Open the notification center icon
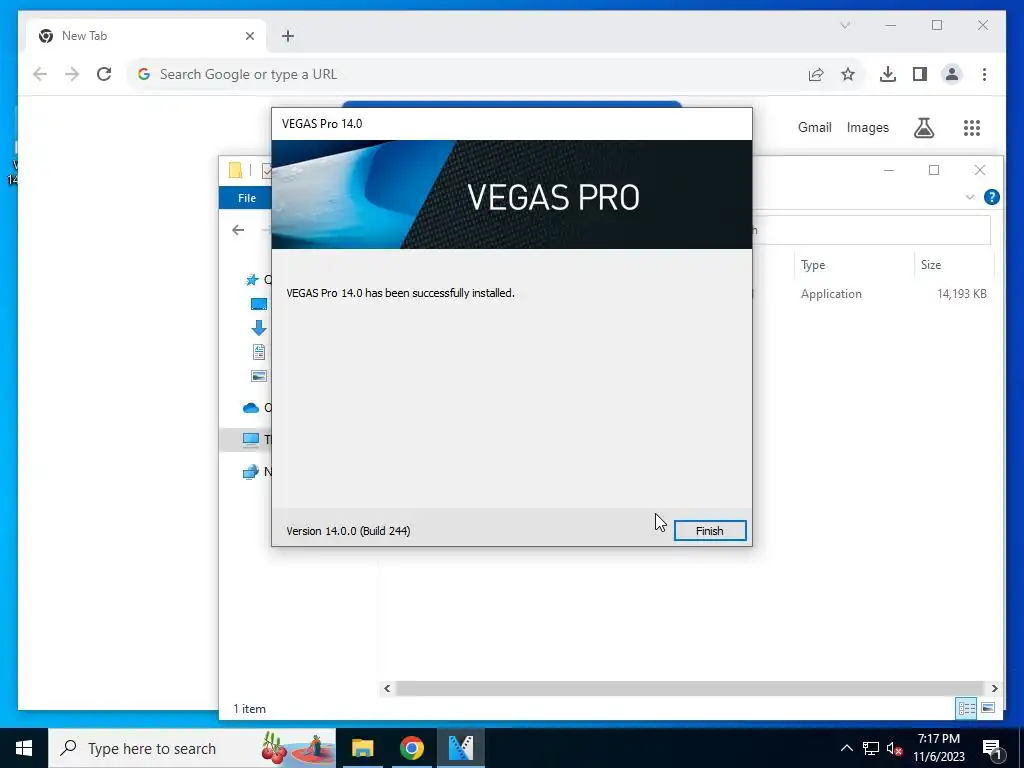Viewport: 1024px width, 768px height. [x=992, y=748]
